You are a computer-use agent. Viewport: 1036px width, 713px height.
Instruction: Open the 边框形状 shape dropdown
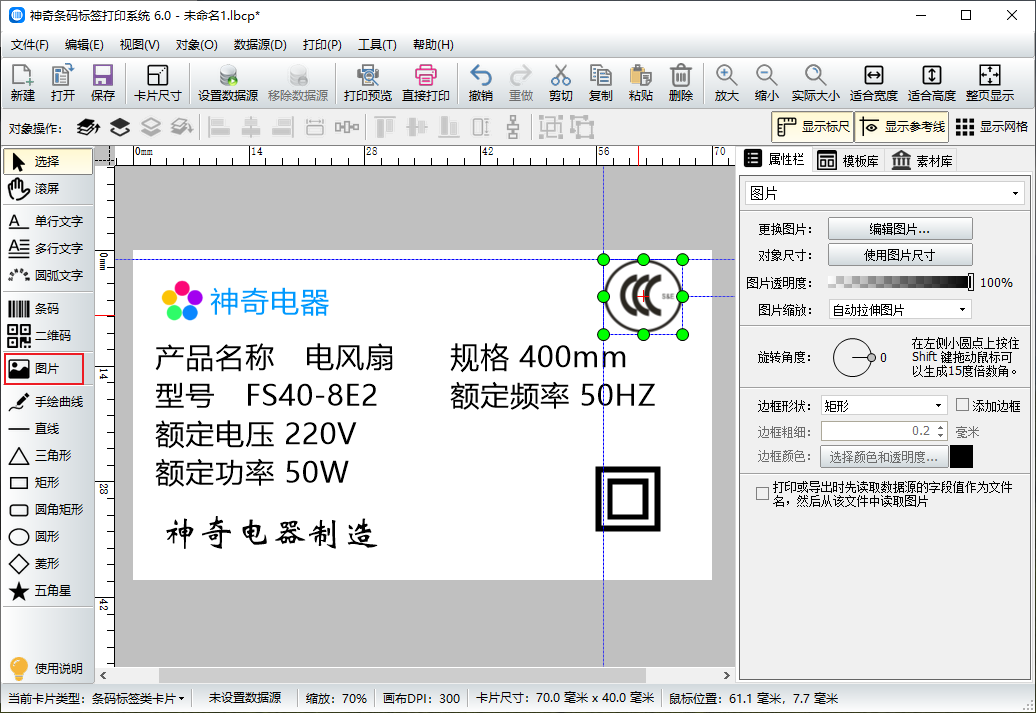pos(884,406)
